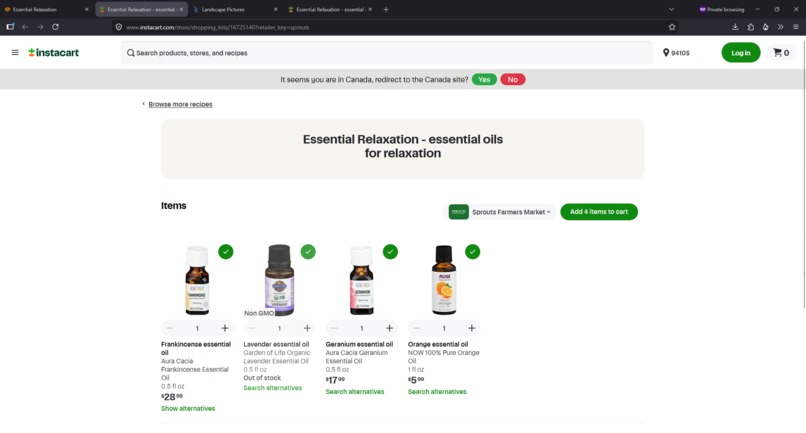Click the Items heading

(174, 206)
